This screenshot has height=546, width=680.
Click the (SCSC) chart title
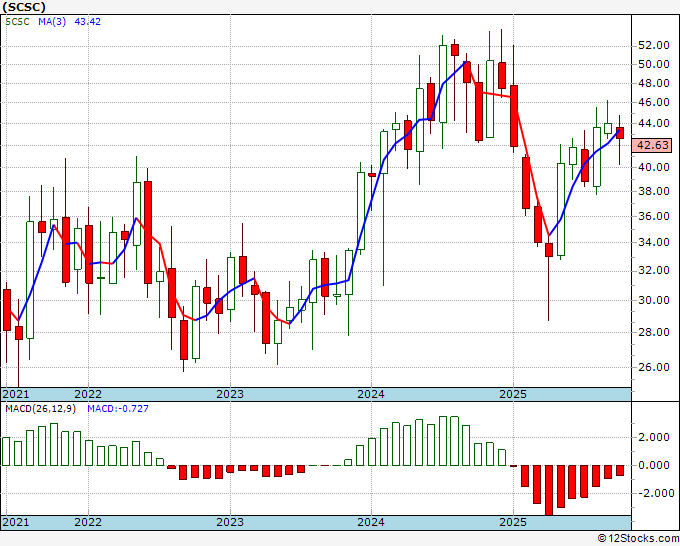[x=24, y=7]
